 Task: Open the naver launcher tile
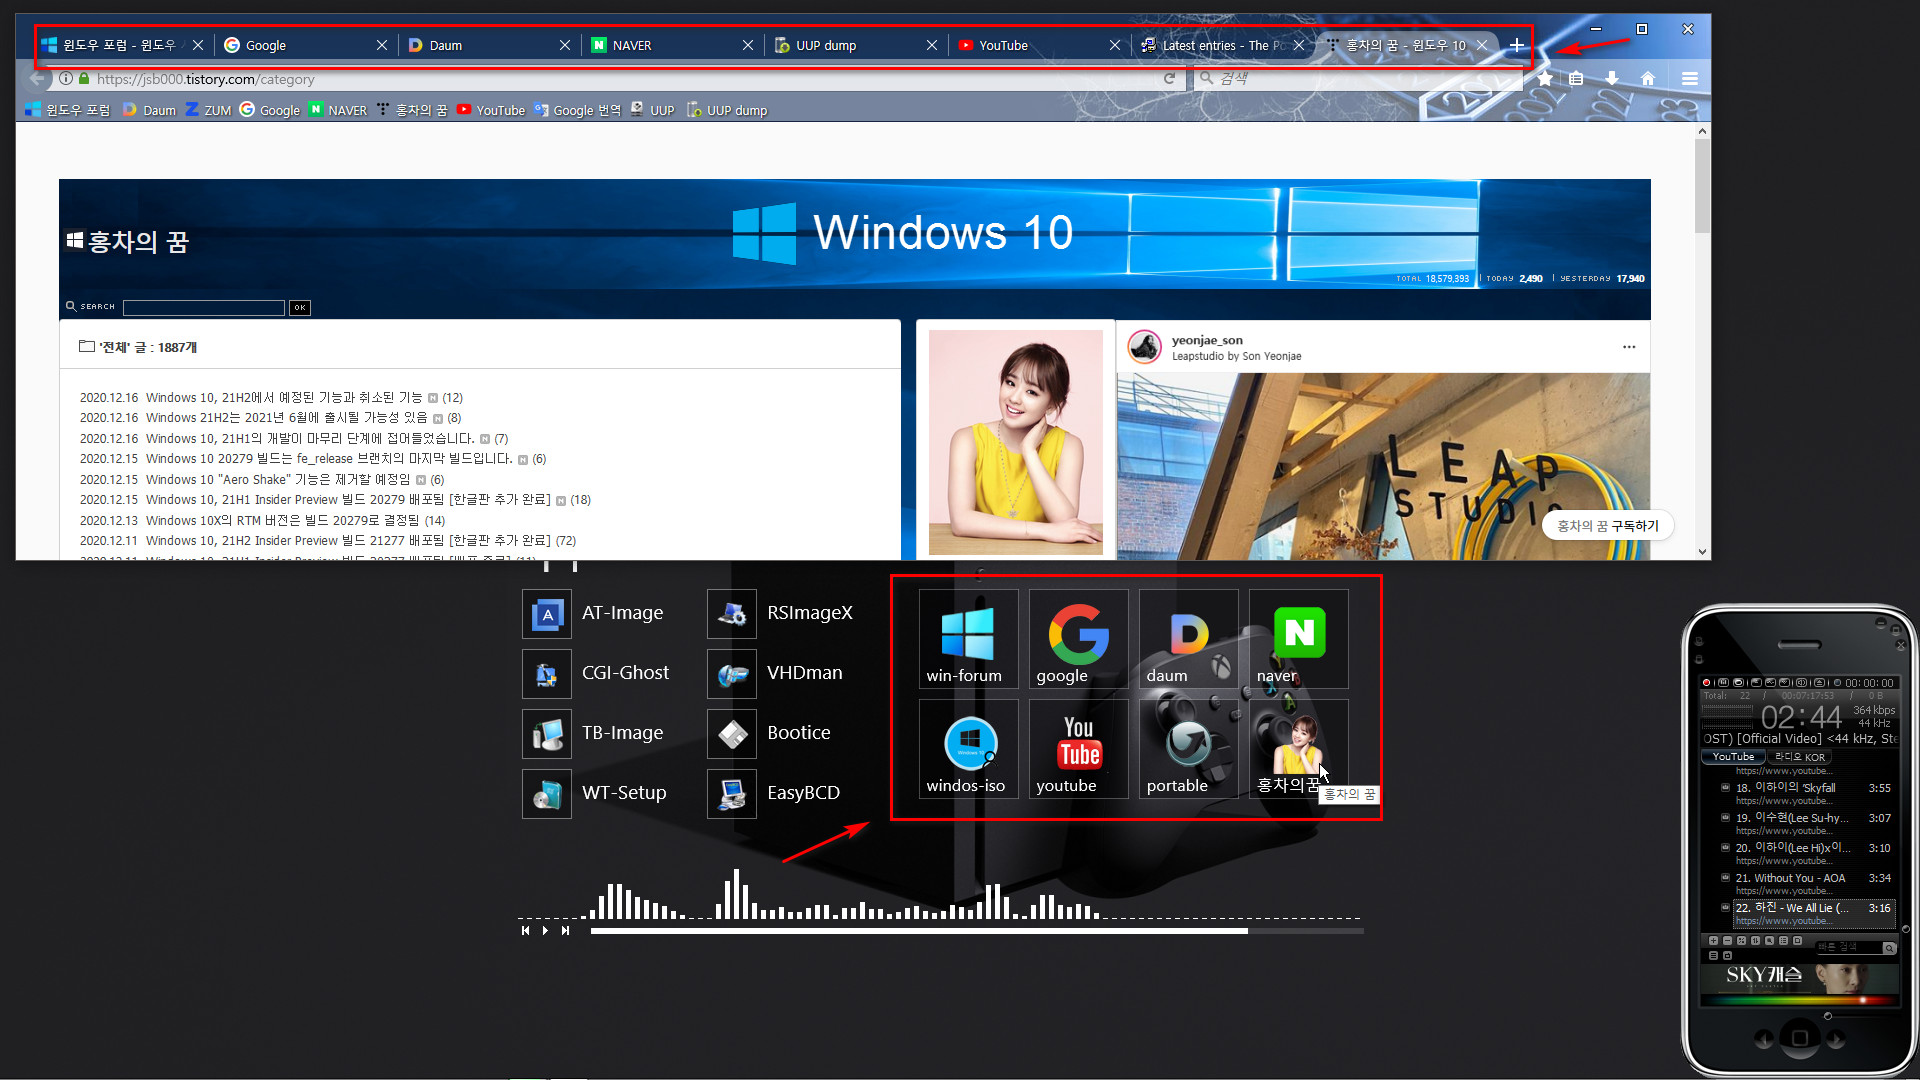tap(1298, 639)
